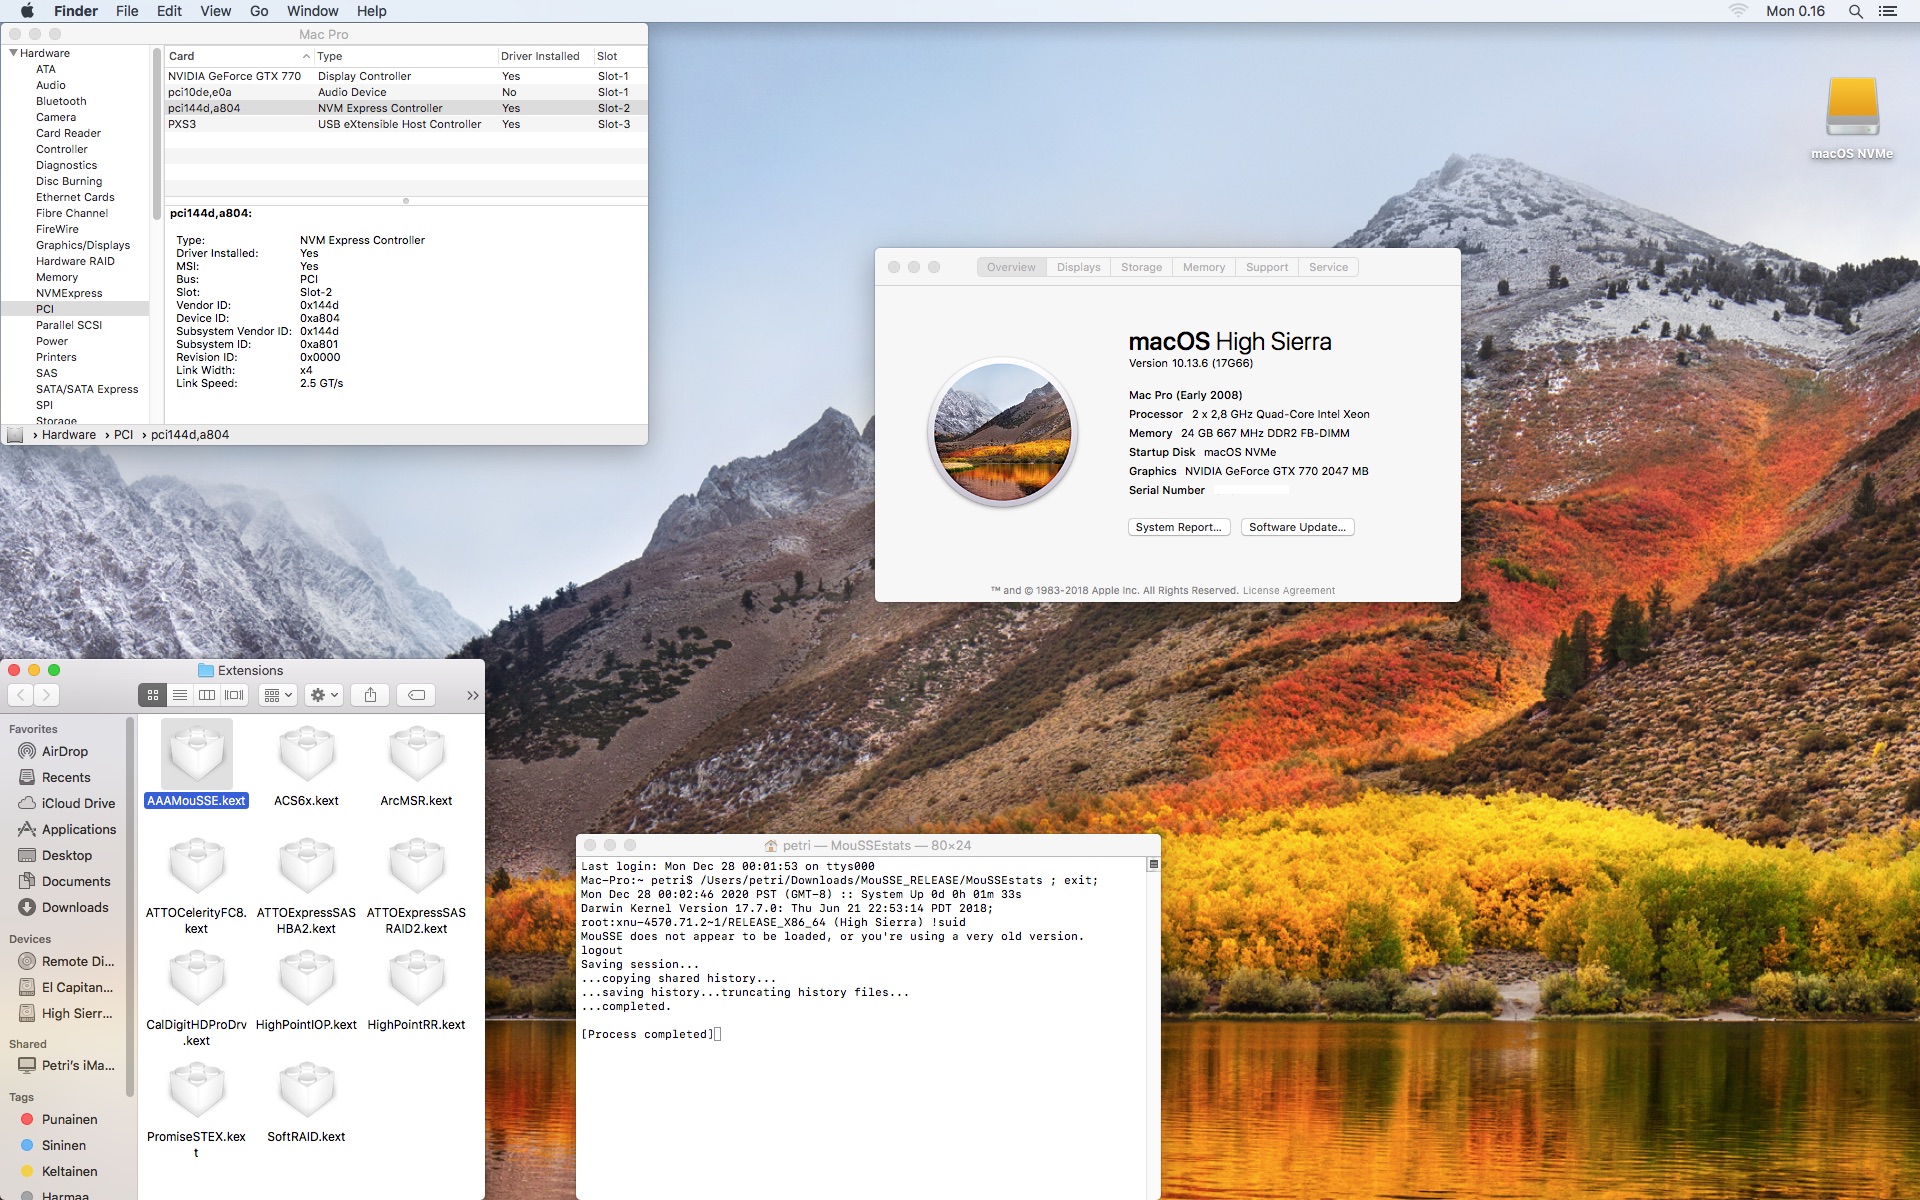Open the Go menu
Image resolution: width=1920 pixels, height=1200 pixels.
point(259,11)
